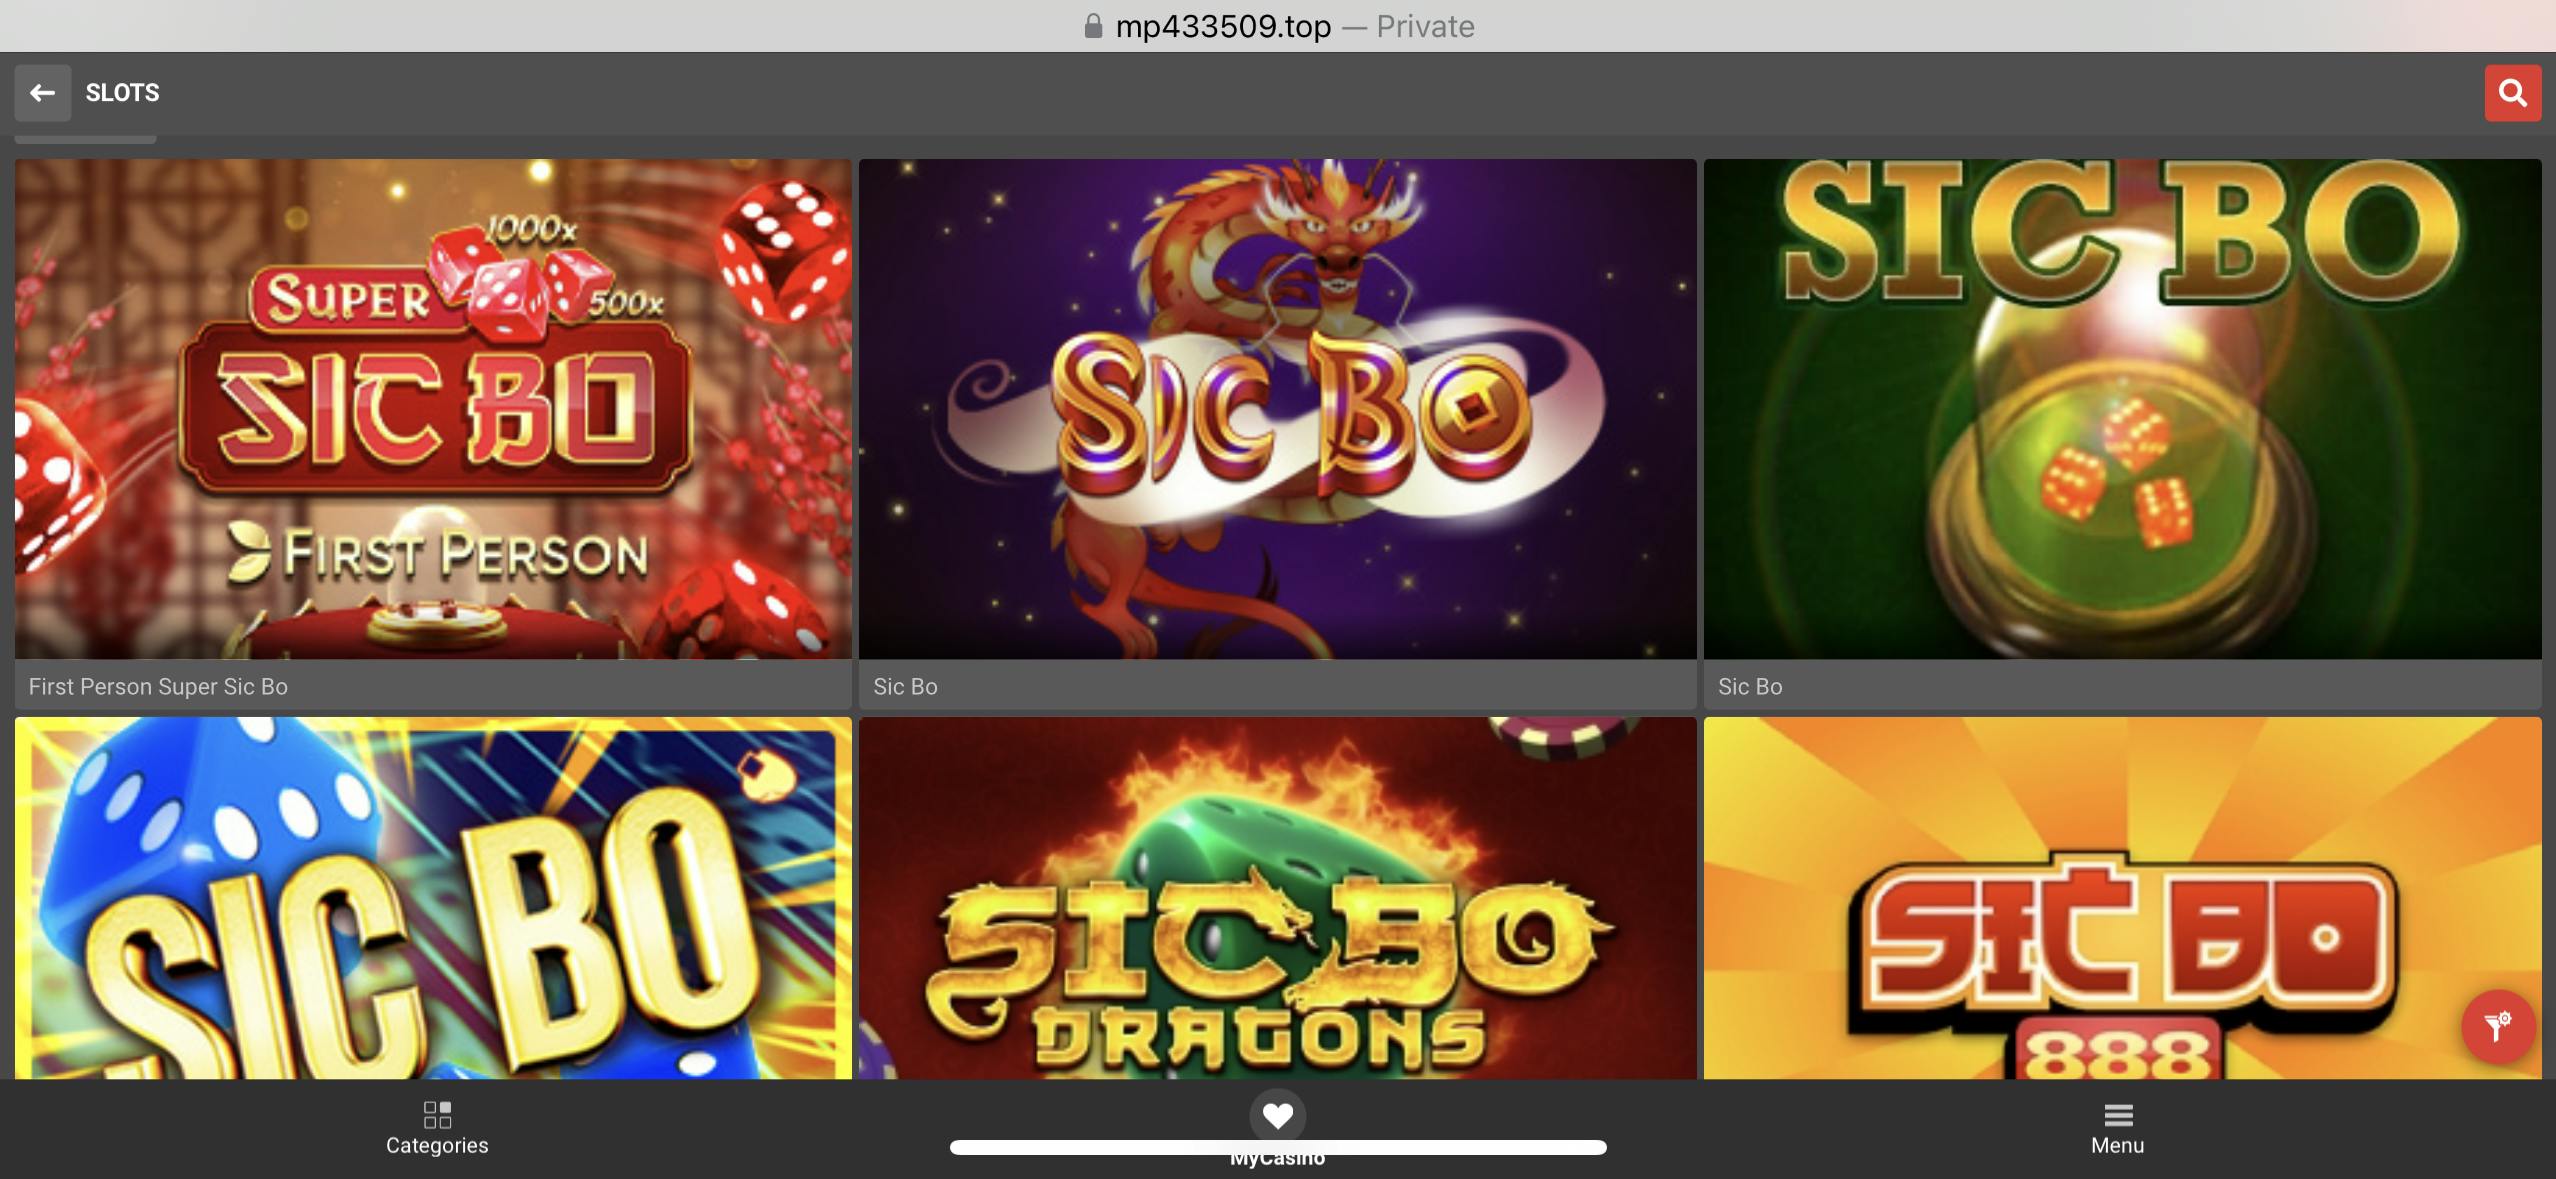Open the dragon Sic Bo game thumbnail

click(x=1277, y=409)
